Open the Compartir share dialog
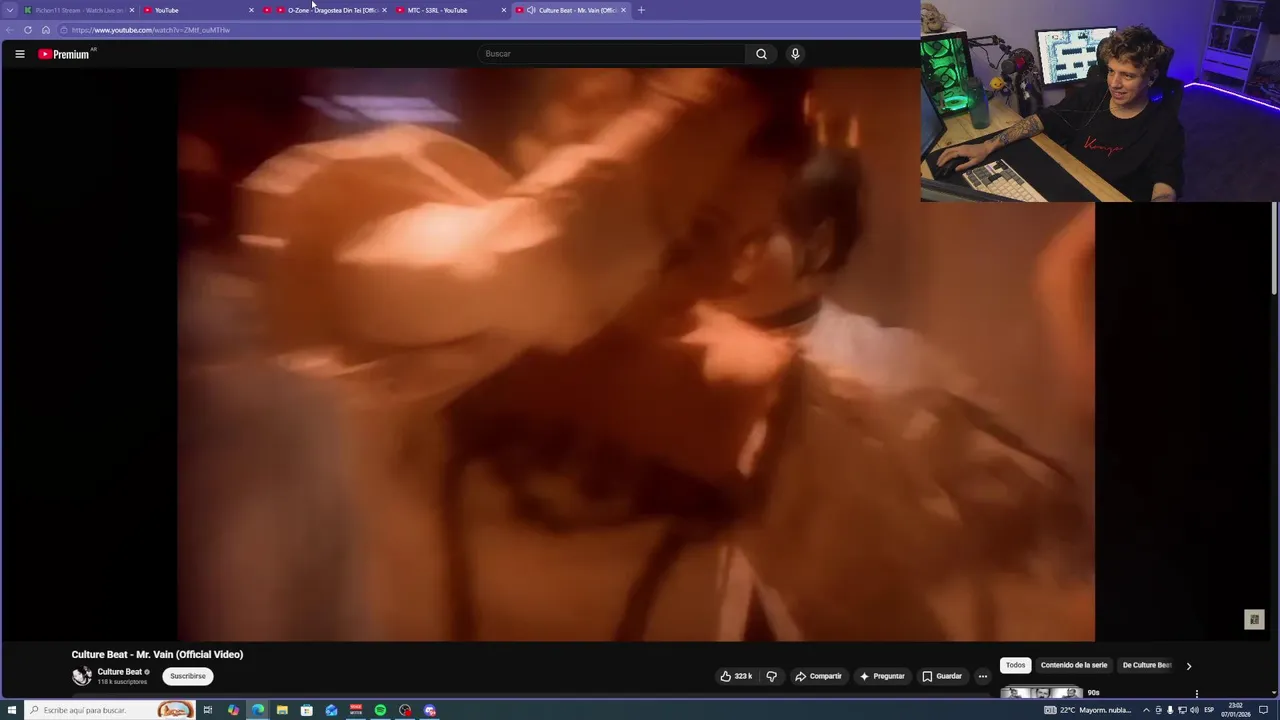Viewport: 1280px width, 720px height. pyautogui.click(x=818, y=676)
